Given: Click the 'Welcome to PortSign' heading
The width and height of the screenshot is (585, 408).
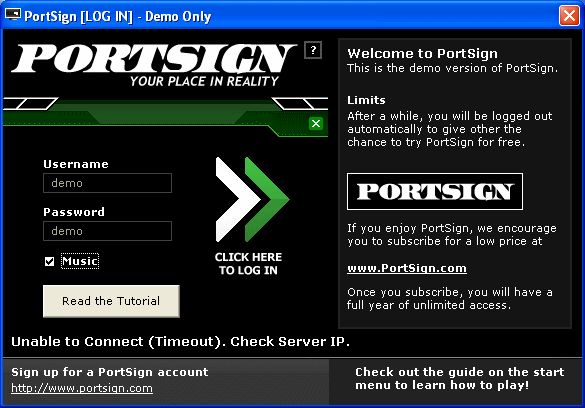Looking at the screenshot, I should (422, 54).
